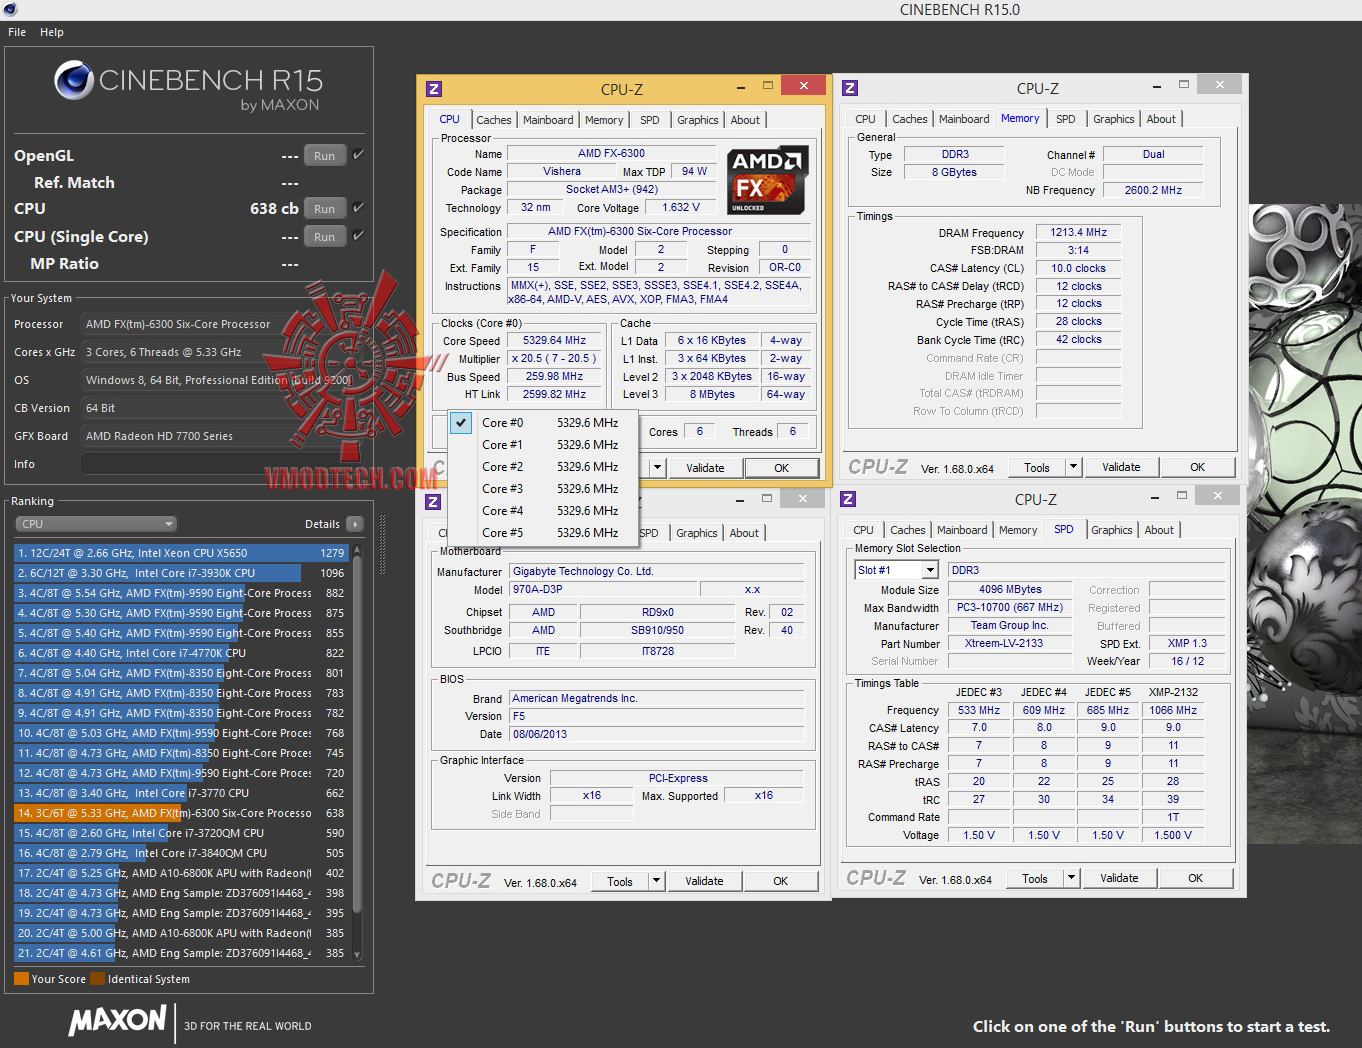Click the Z icon of the CPU-Z memory timings window
Viewport: 1362px width, 1048px height.
tap(850, 88)
